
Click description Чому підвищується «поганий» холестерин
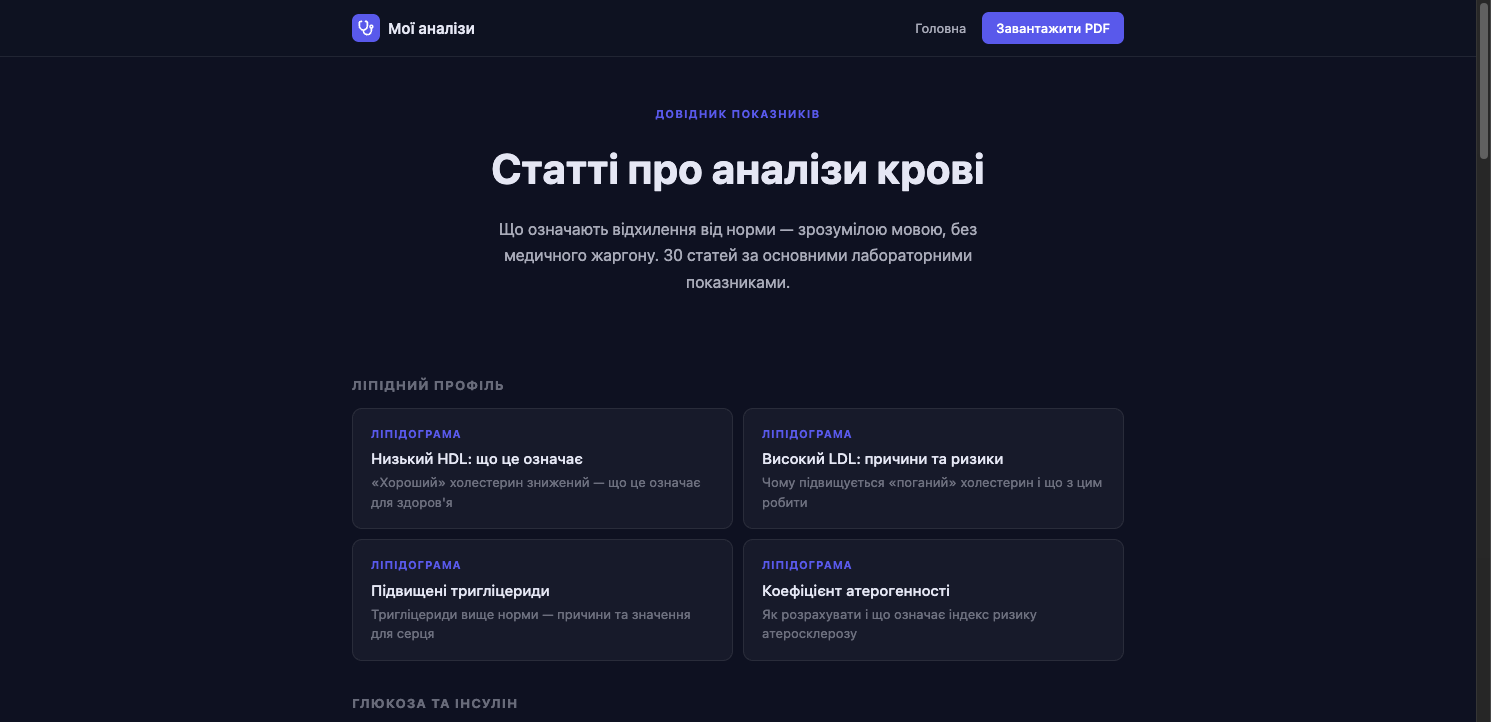pyautogui.click(x=932, y=492)
